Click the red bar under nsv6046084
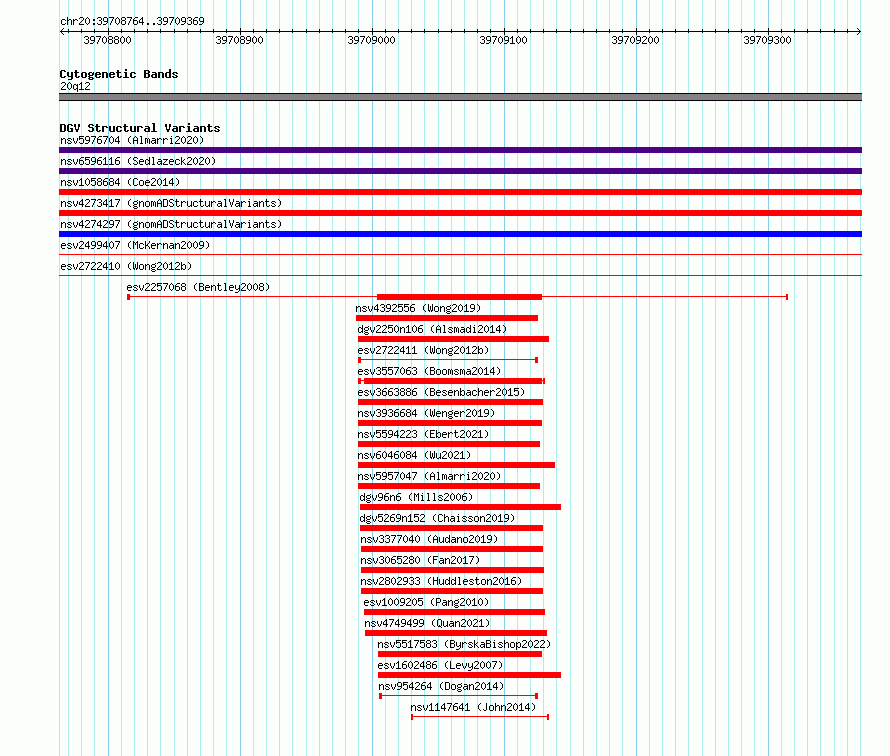 click(456, 465)
